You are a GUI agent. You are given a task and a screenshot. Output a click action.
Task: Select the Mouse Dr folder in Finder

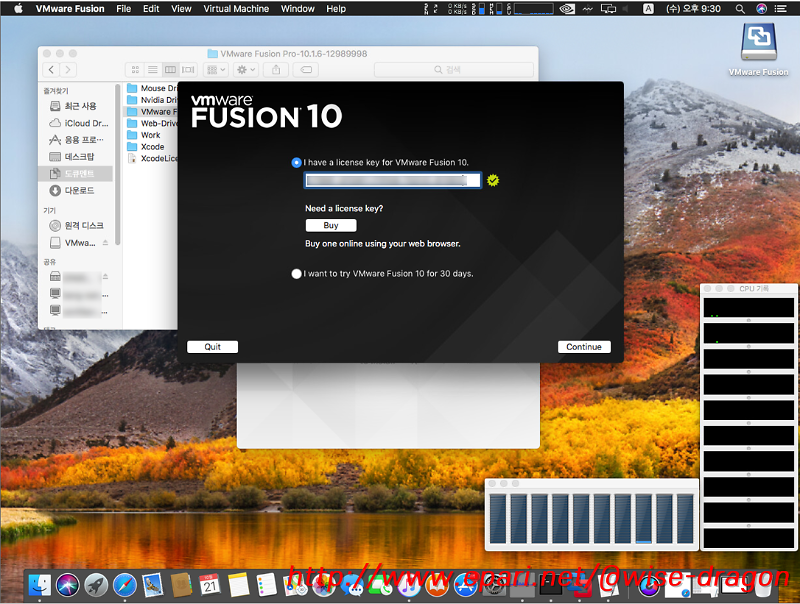(x=152, y=88)
